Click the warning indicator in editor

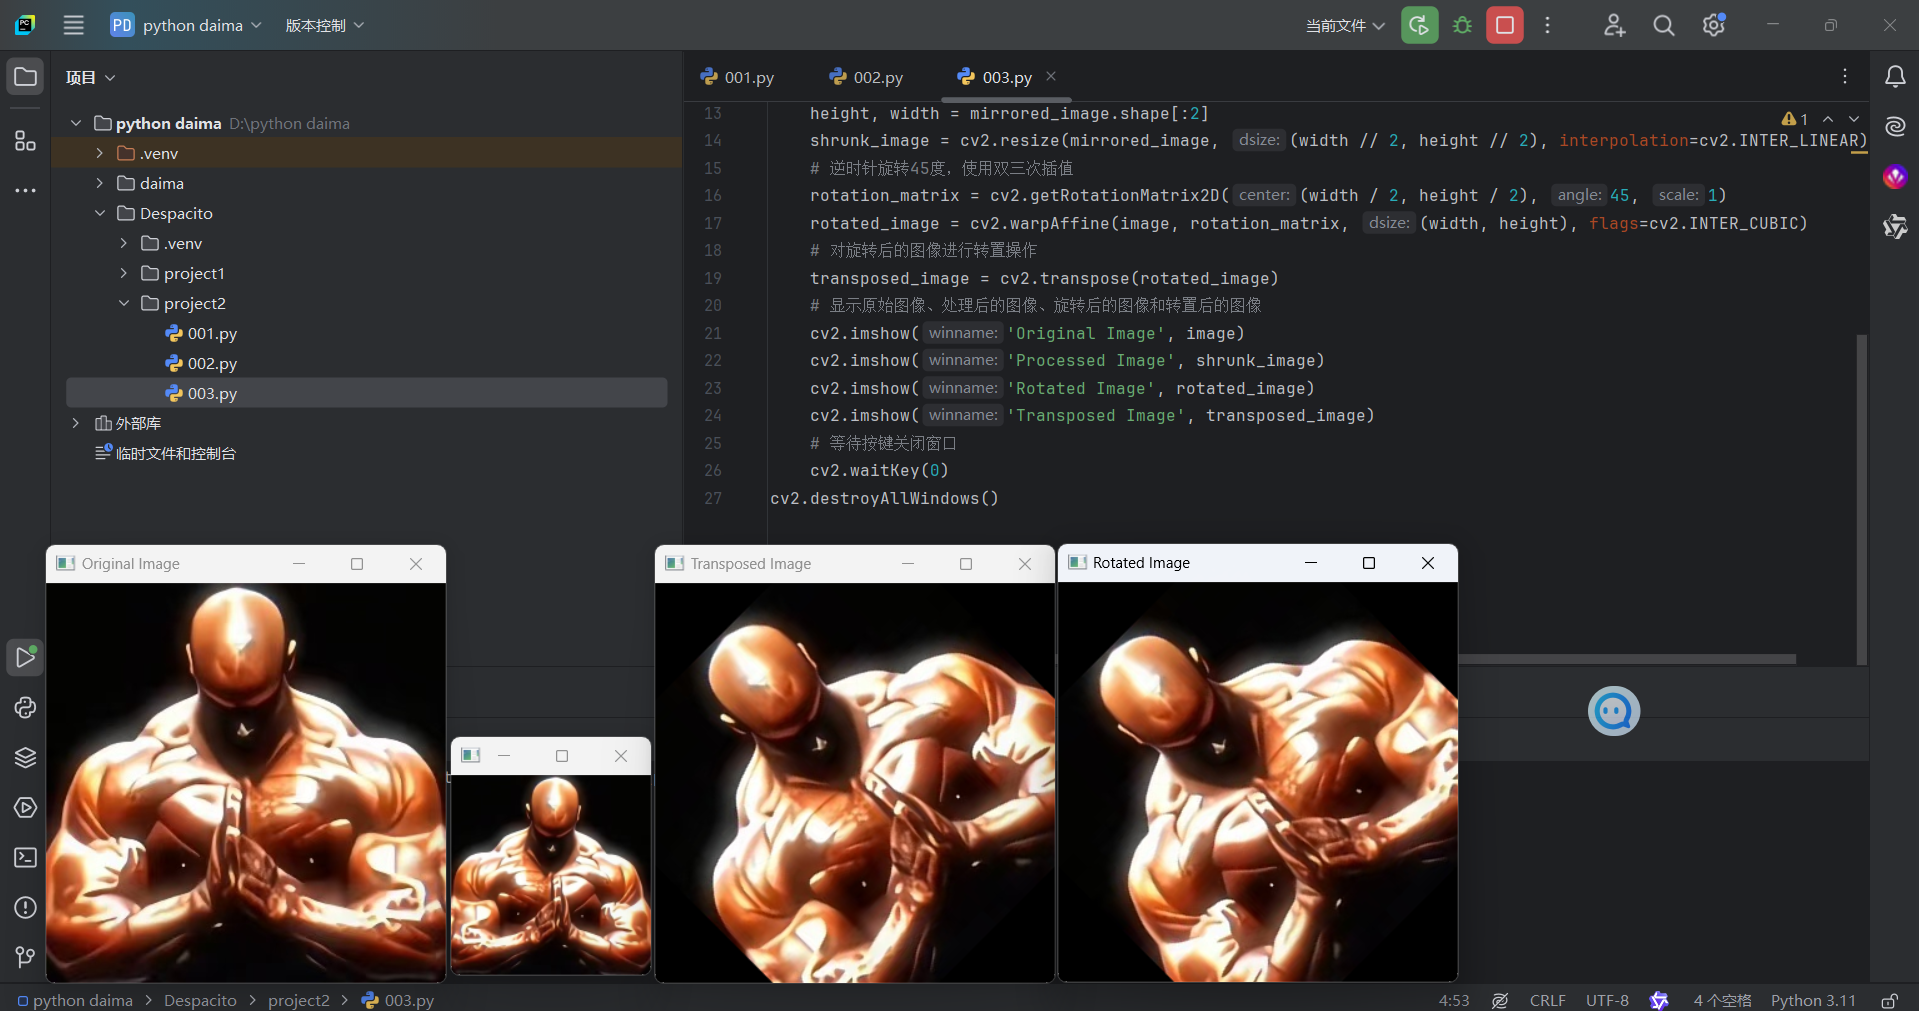[x=1795, y=119]
